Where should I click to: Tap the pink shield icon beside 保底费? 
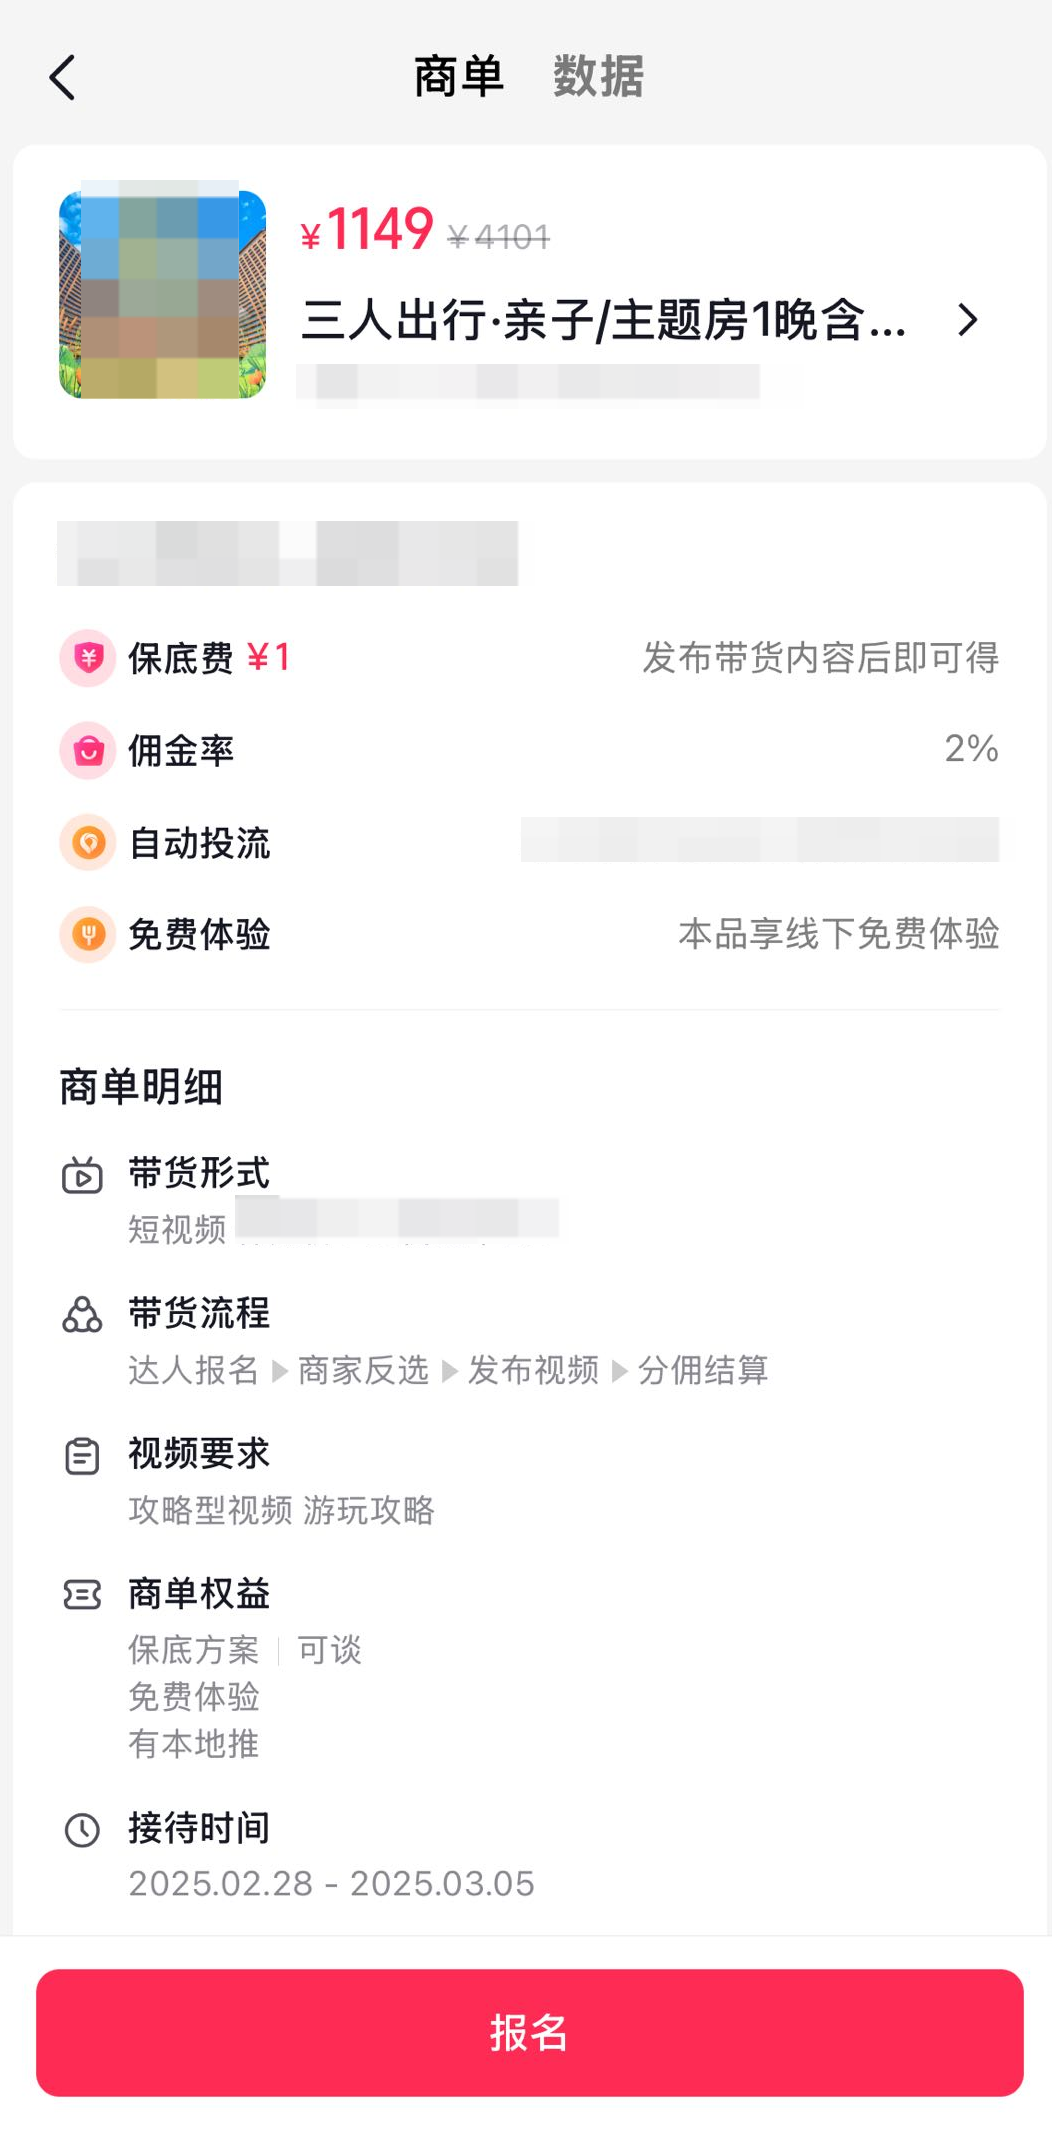[88, 658]
